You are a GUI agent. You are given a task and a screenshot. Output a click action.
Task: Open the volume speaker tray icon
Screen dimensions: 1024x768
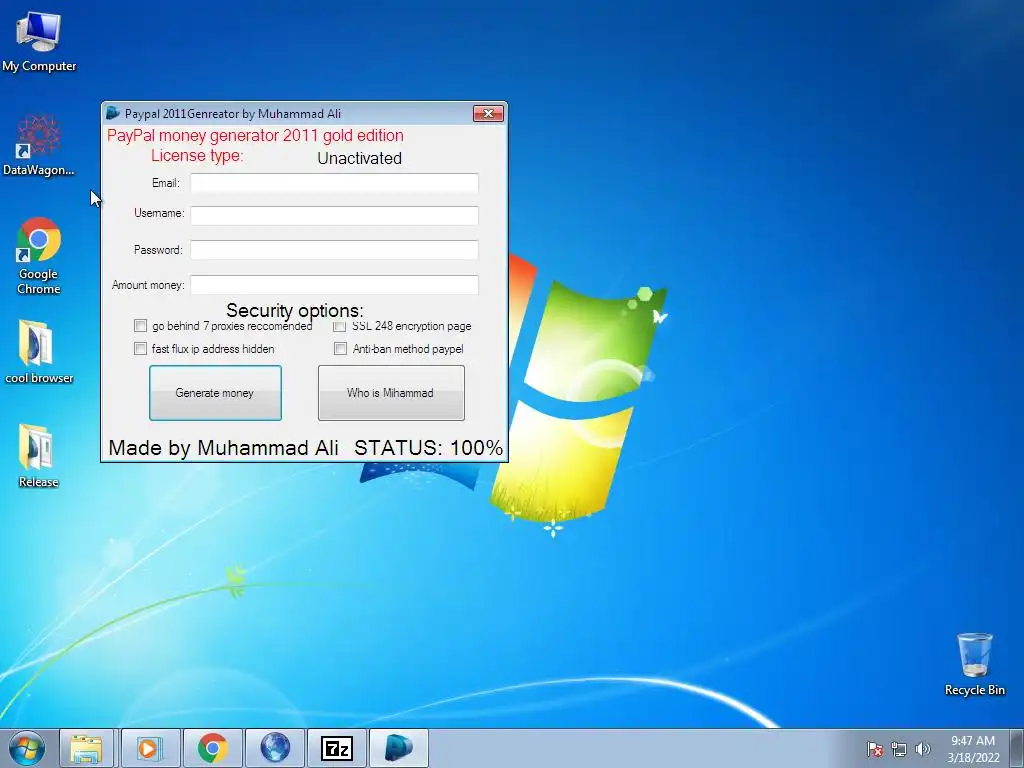[x=922, y=749]
